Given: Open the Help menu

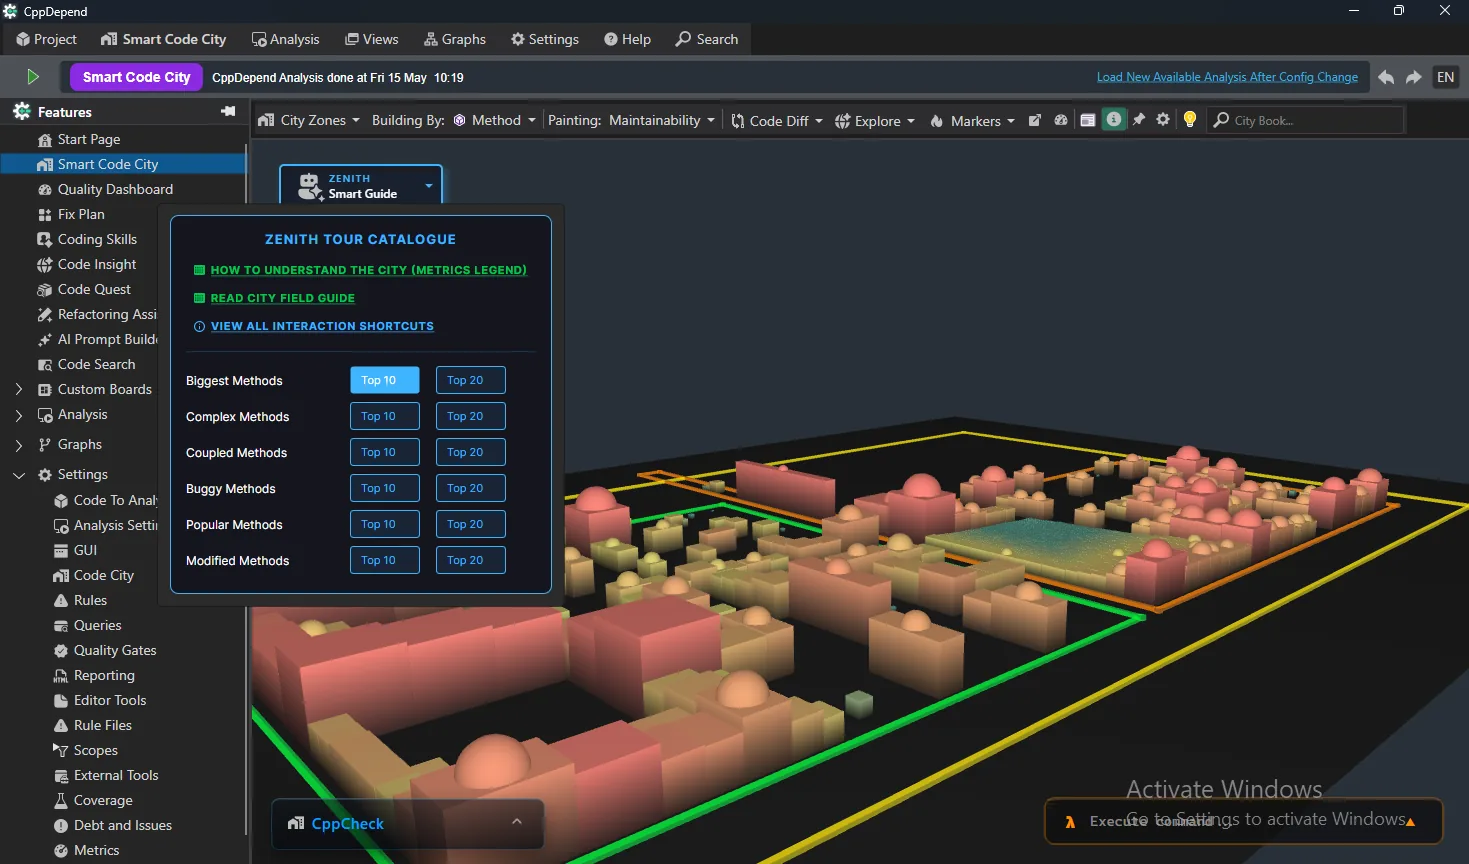Looking at the screenshot, I should coord(628,39).
